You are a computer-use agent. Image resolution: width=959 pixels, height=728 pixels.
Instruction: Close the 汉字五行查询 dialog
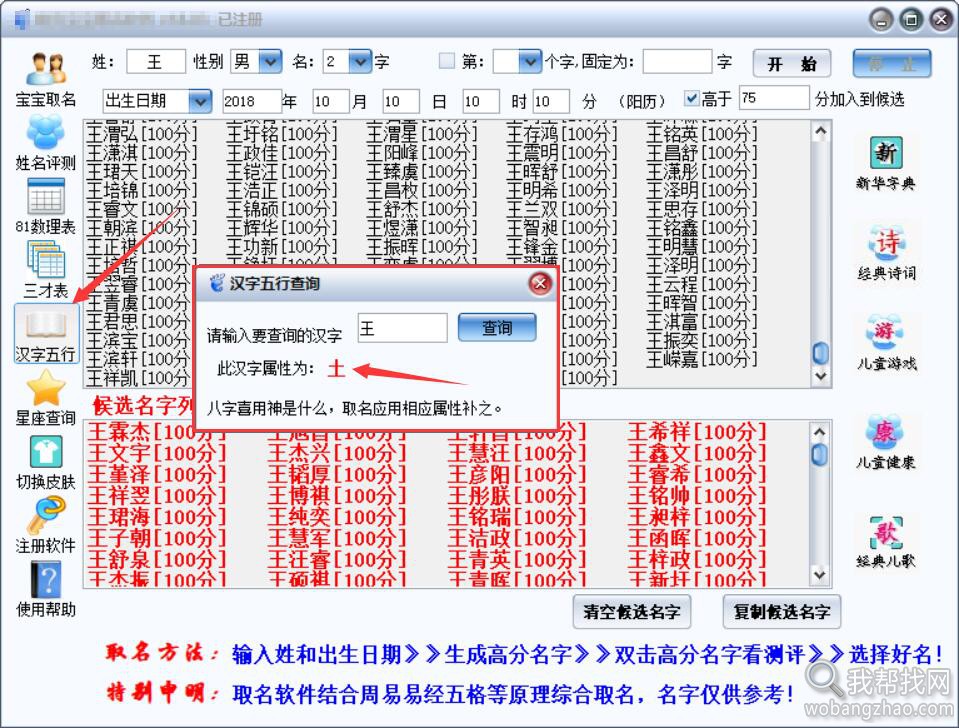coord(540,283)
